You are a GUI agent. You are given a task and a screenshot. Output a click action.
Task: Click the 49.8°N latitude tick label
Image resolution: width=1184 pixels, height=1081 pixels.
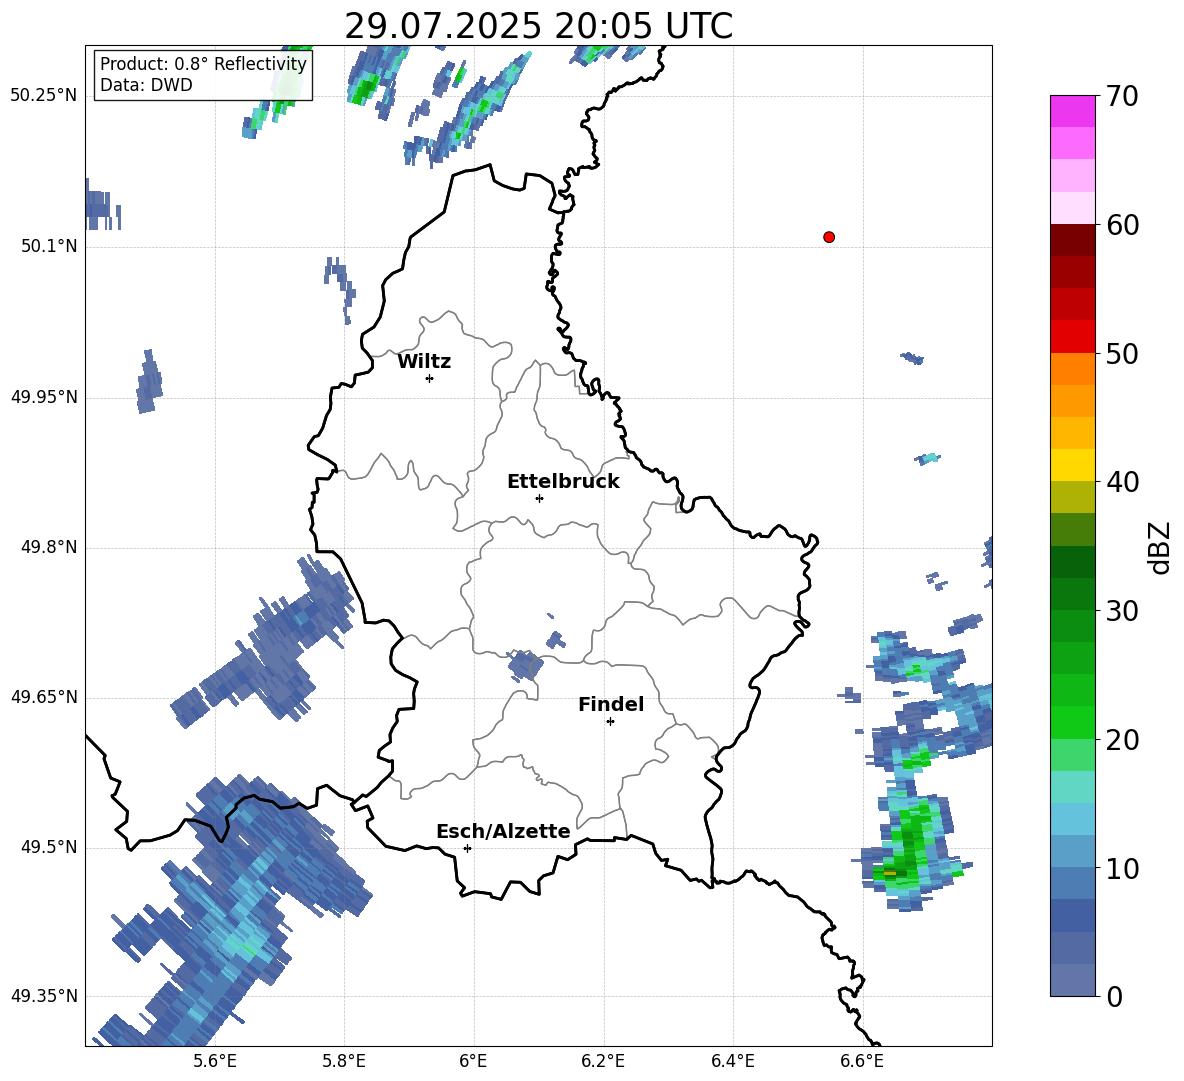tap(49, 547)
